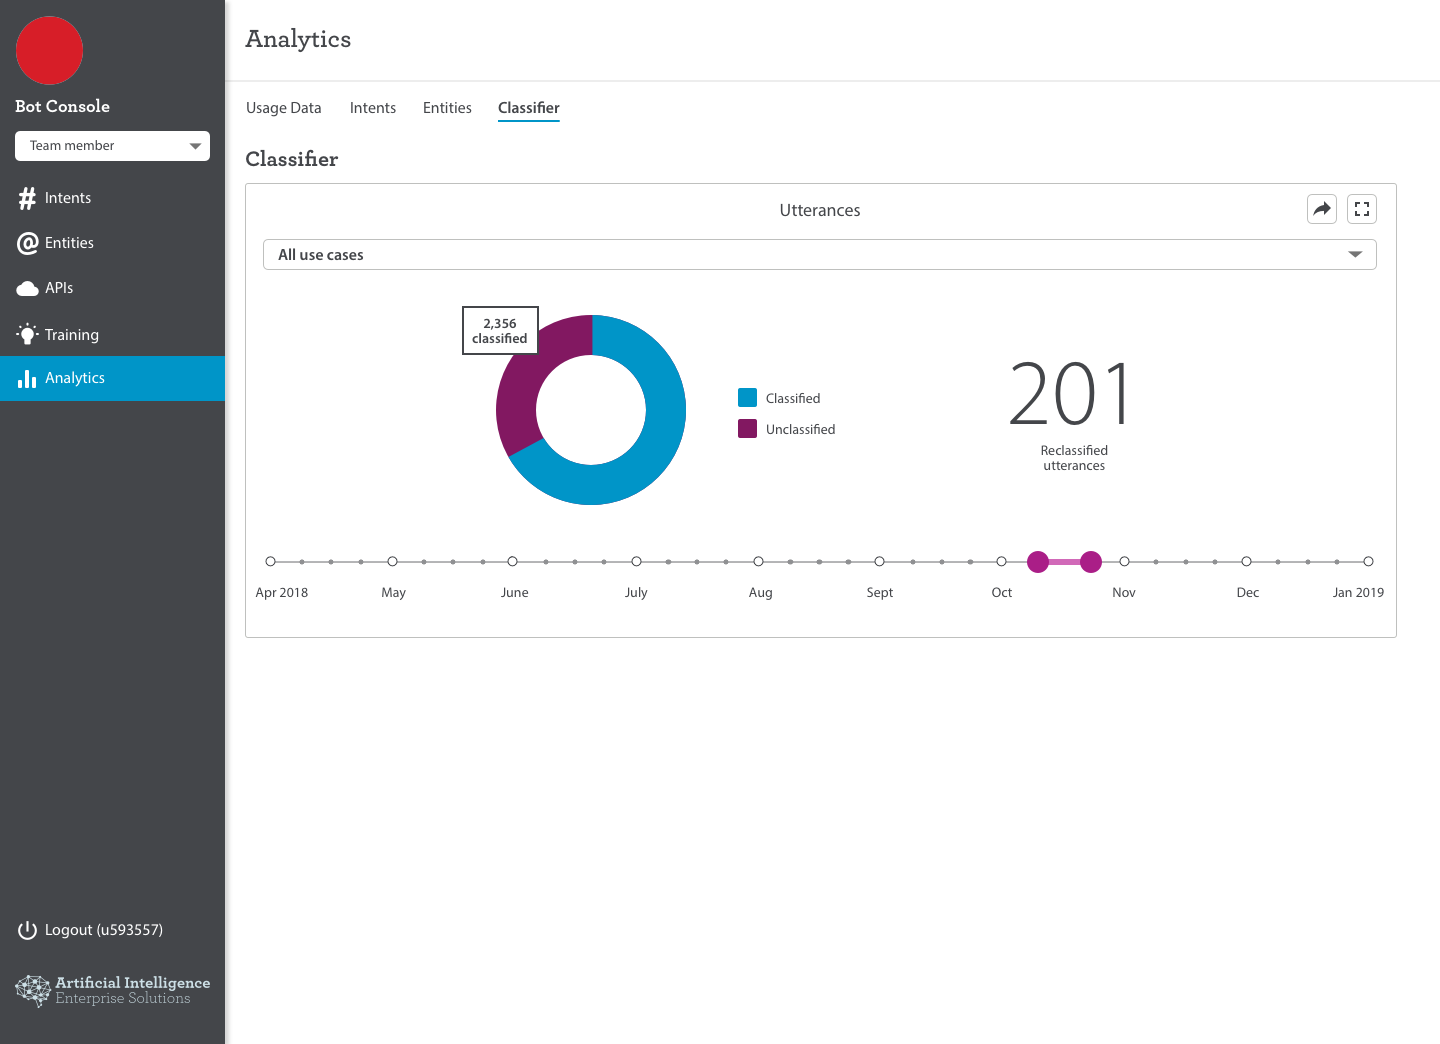Click the Analytics bar chart icon
1440x1044 pixels.
[x=27, y=378]
